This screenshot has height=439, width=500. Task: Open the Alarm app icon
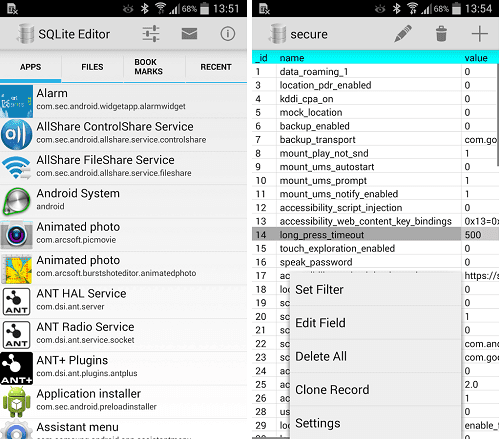[17, 101]
